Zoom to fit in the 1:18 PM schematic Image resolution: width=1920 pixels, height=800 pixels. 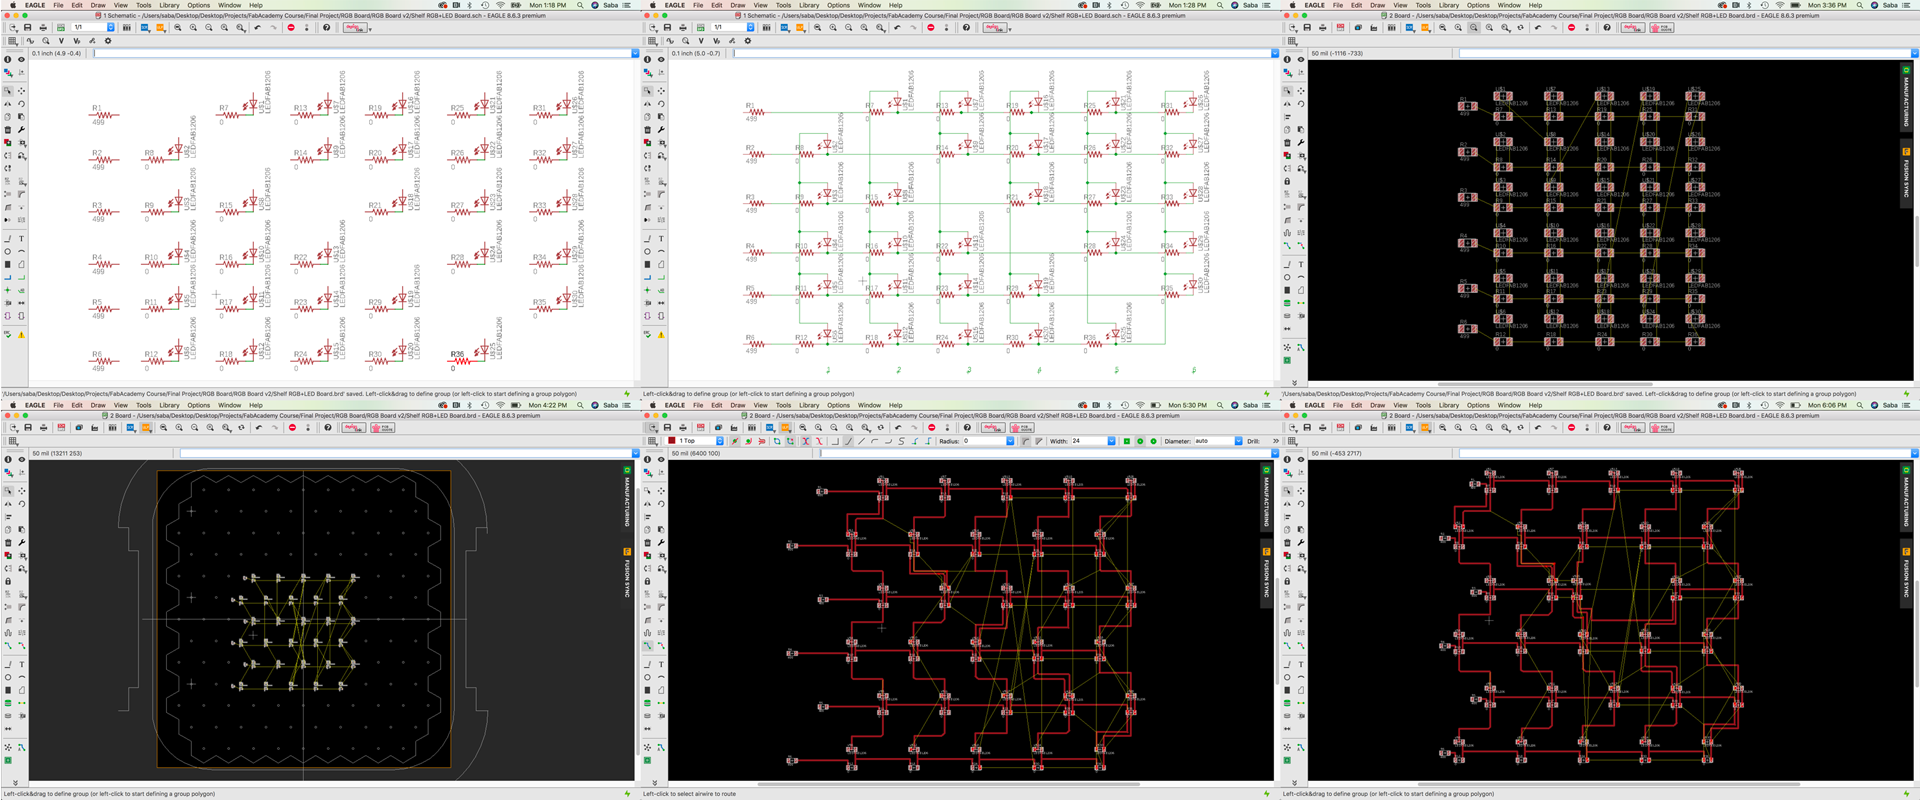point(178,27)
